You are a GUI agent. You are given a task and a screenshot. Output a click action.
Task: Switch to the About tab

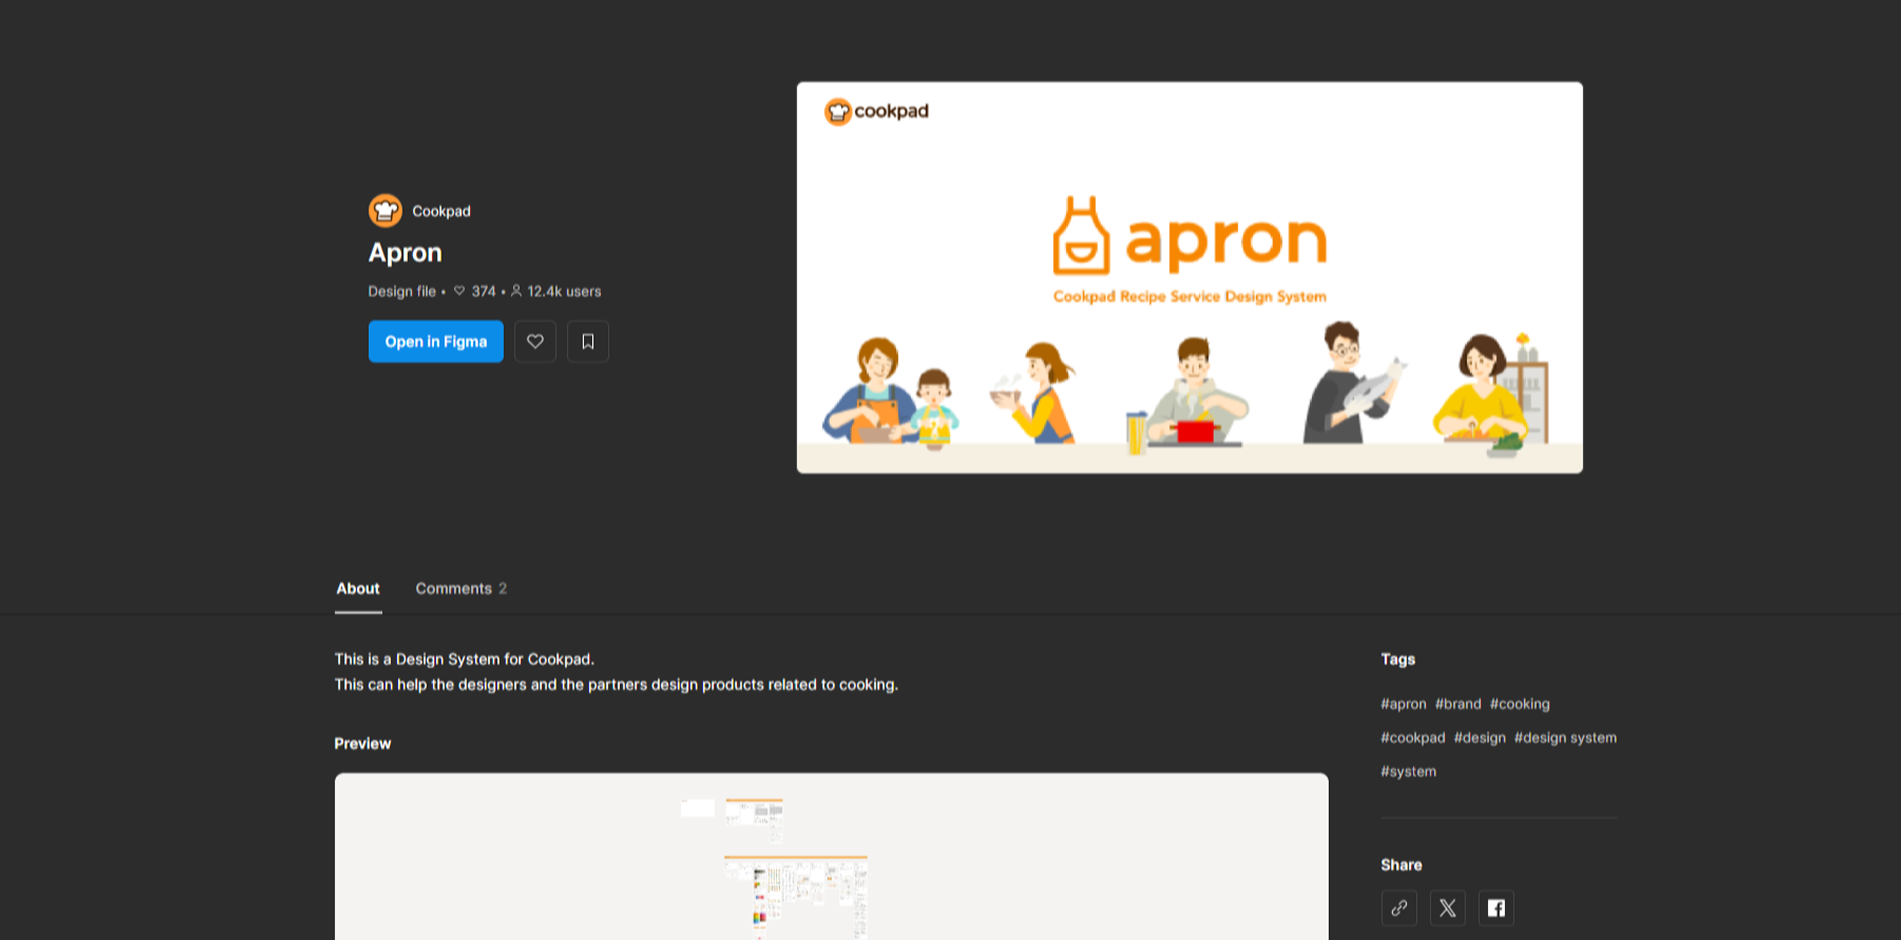[358, 588]
